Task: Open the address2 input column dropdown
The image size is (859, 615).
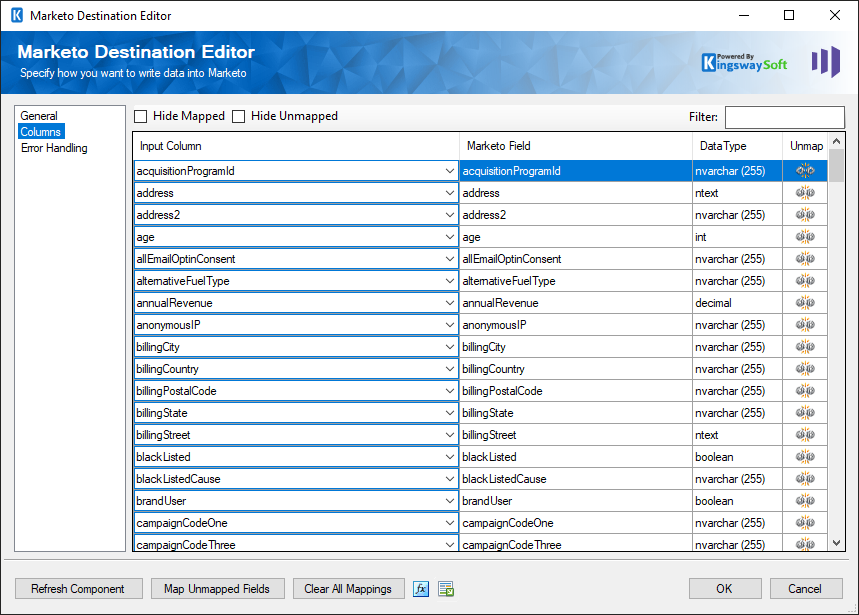Action: (x=449, y=215)
